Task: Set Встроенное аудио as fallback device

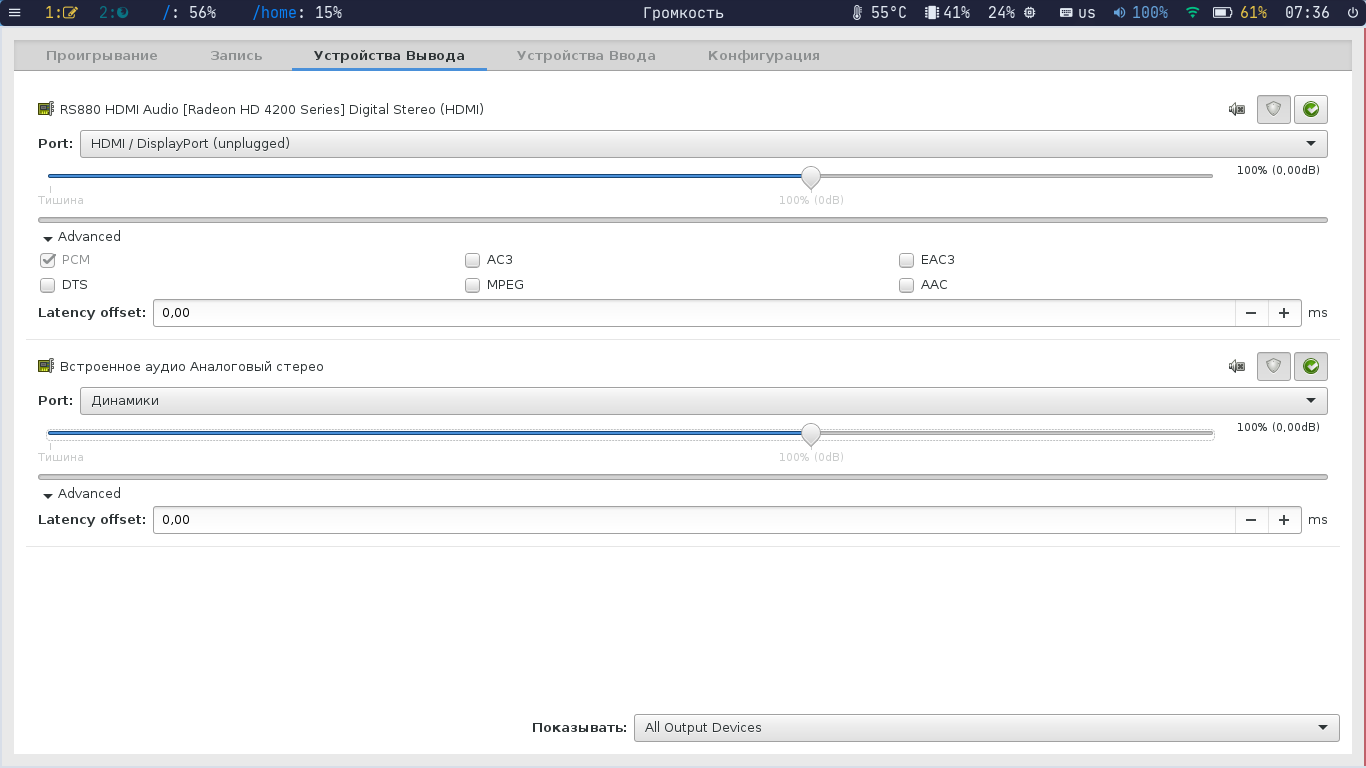Action: 1311,366
